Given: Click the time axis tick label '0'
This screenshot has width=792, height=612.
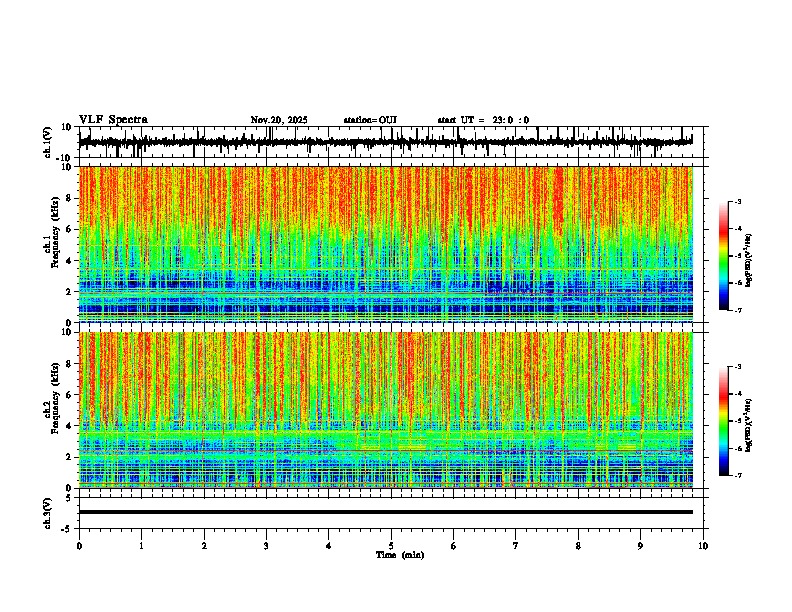Looking at the screenshot, I should pyautogui.click(x=79, y=546).
